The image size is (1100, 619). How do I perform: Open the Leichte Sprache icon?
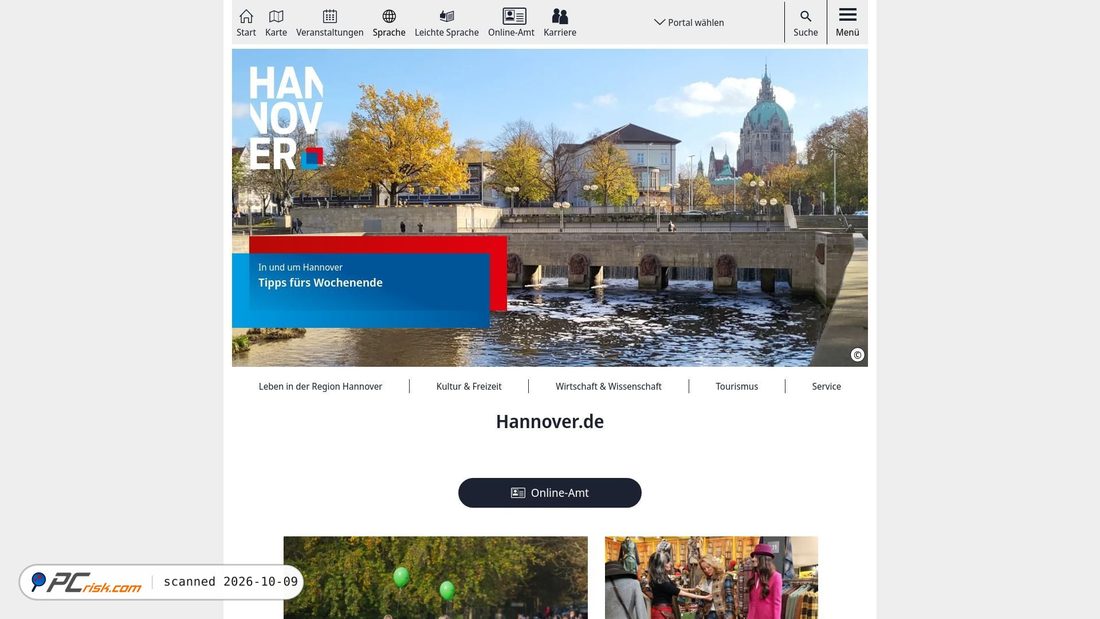(446, 22)
